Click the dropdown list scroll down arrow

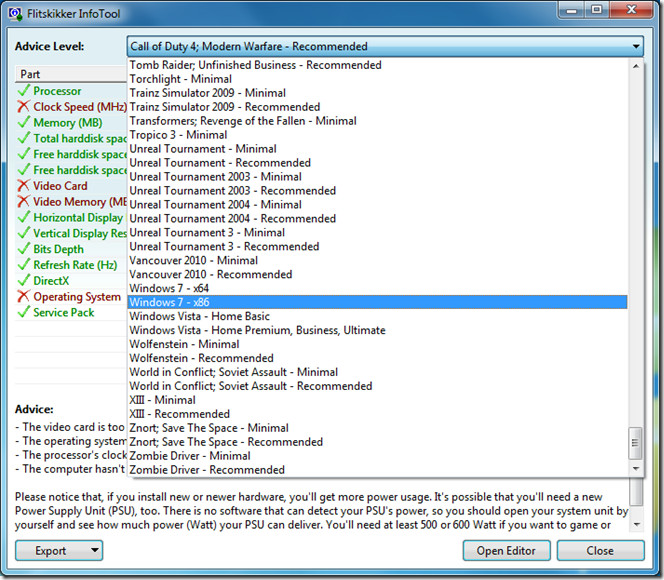[x=636, y=468]
